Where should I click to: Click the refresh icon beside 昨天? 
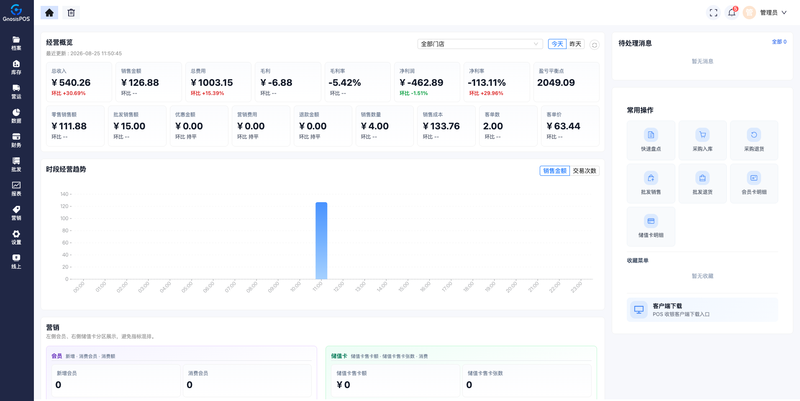pyautogui.click(x=594, y=45)
